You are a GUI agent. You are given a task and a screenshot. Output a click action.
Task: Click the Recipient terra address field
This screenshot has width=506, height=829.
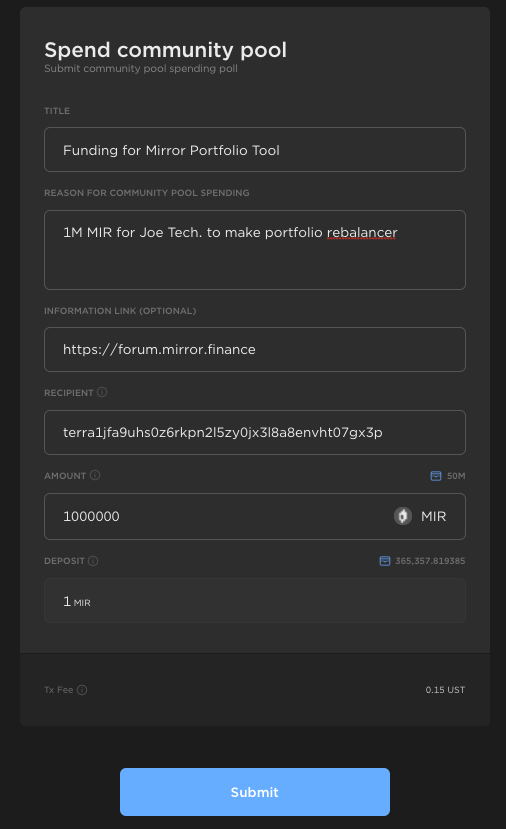click(255, 432)
